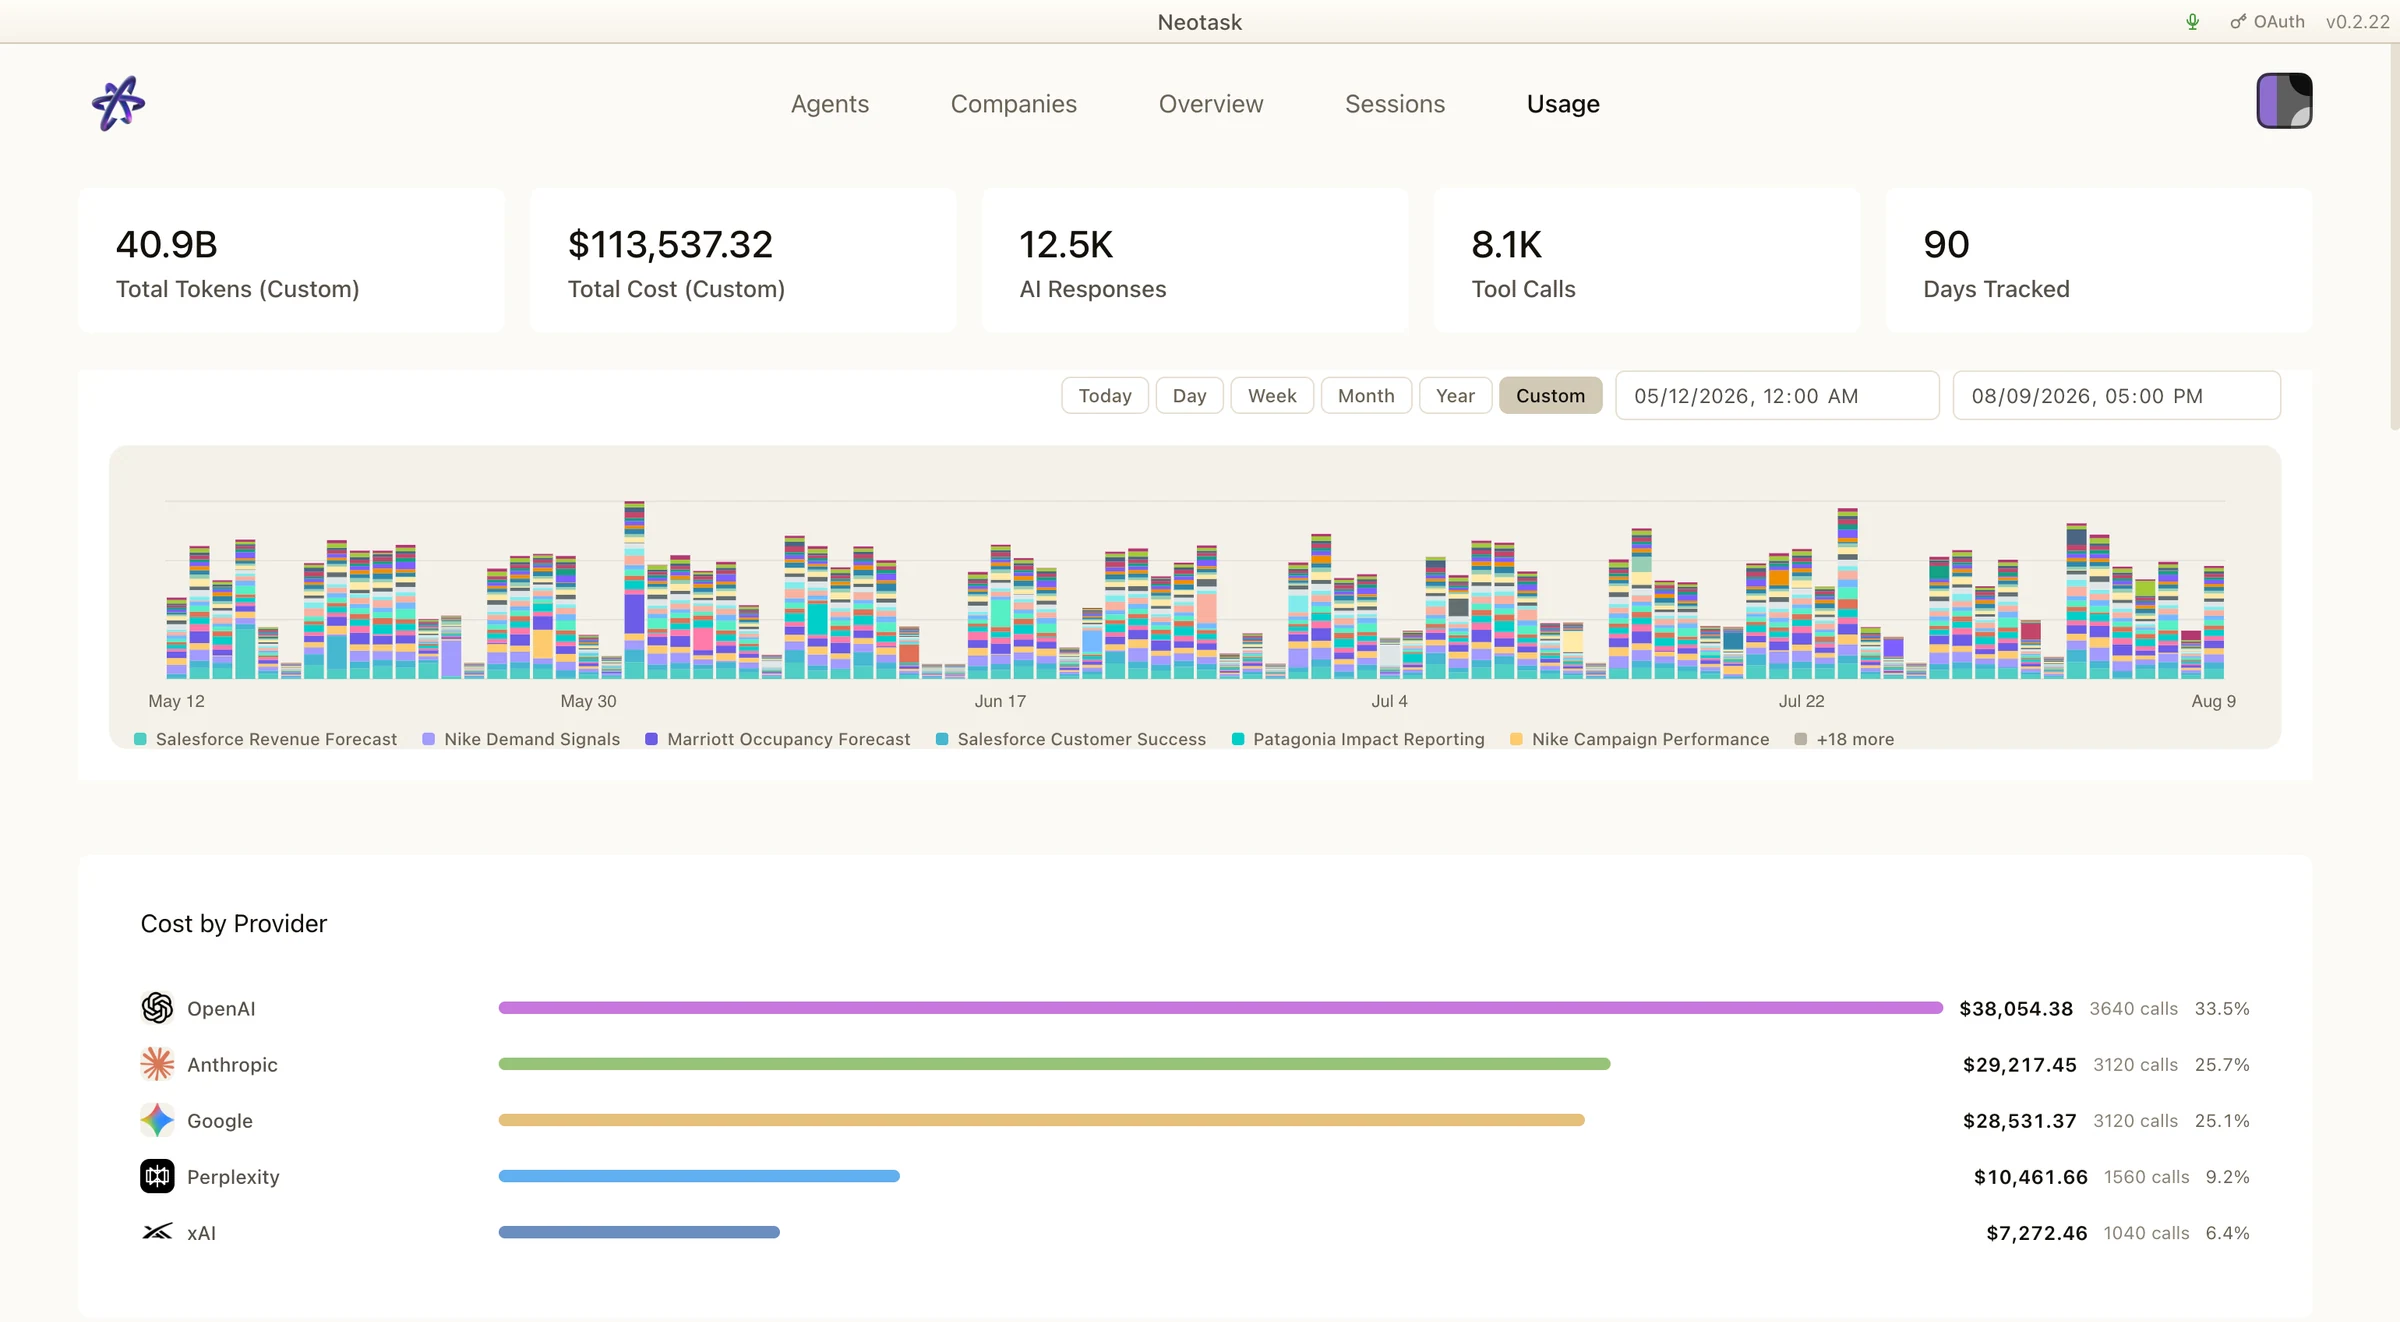Open the profile avatar in the corner
Image resolution: width=2400 pixels, height=1322 pixels.
coord(2284,101)
